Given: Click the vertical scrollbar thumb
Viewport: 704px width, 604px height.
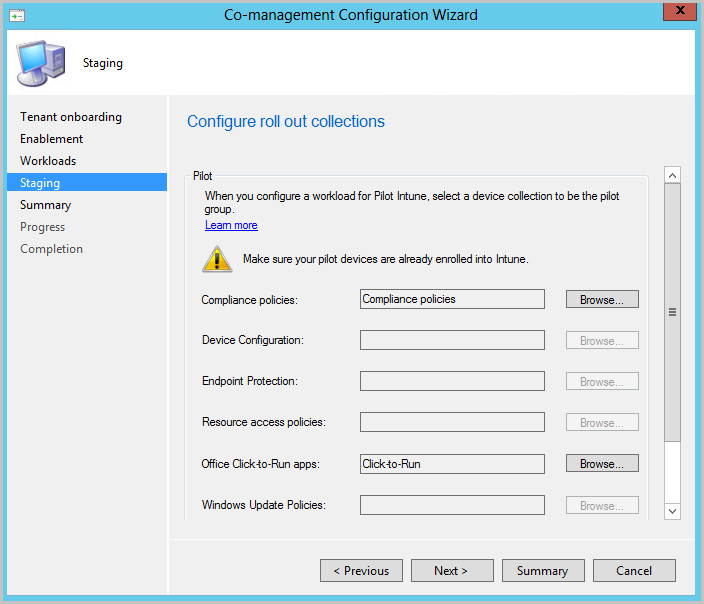Looking at the screenshot, I should [672, 312].
